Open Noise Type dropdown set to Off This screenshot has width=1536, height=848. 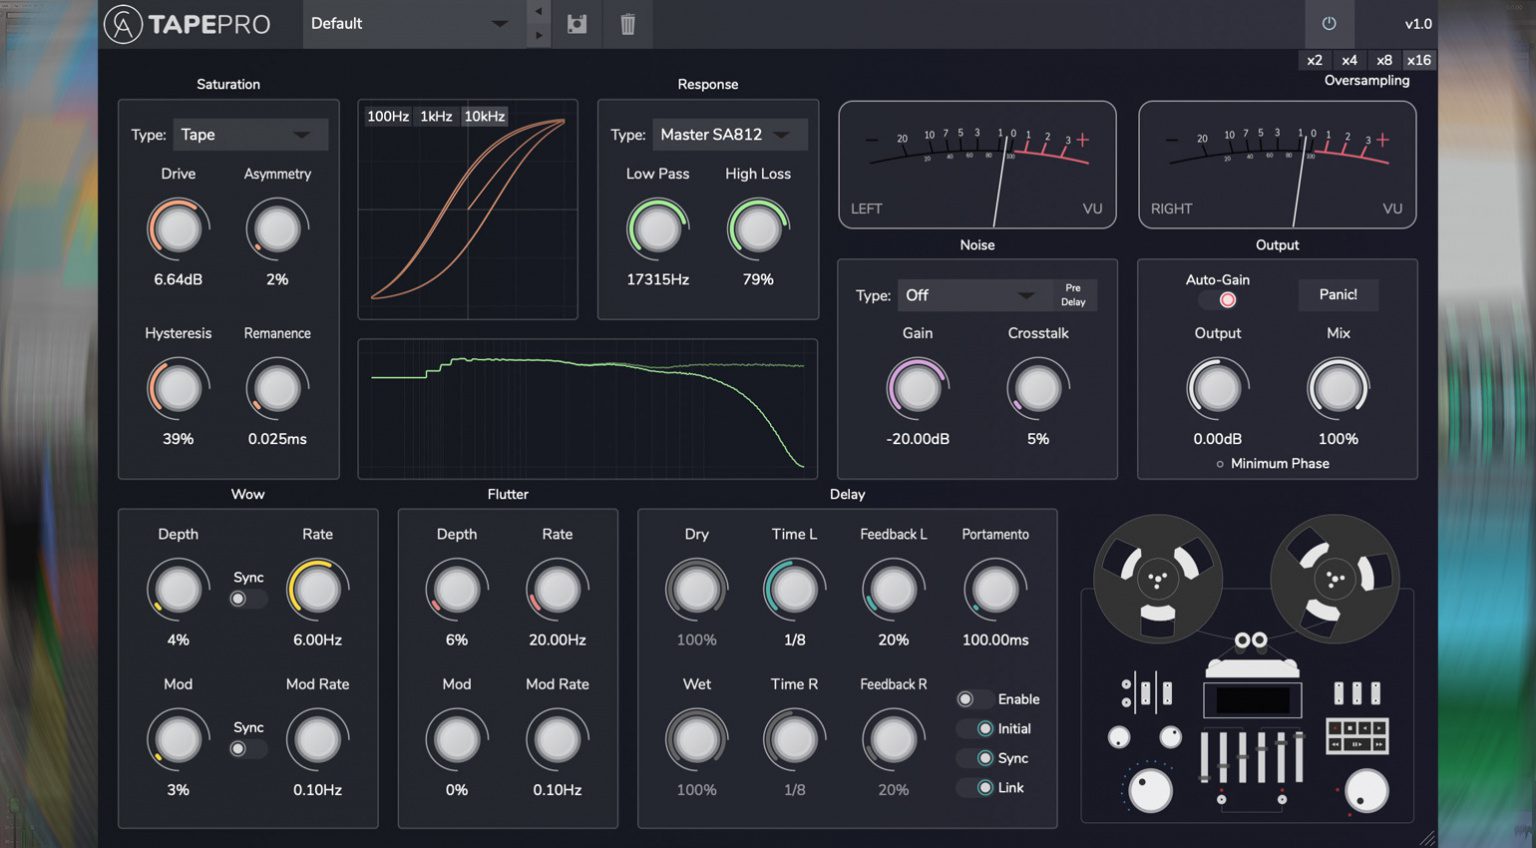point(972,295)
